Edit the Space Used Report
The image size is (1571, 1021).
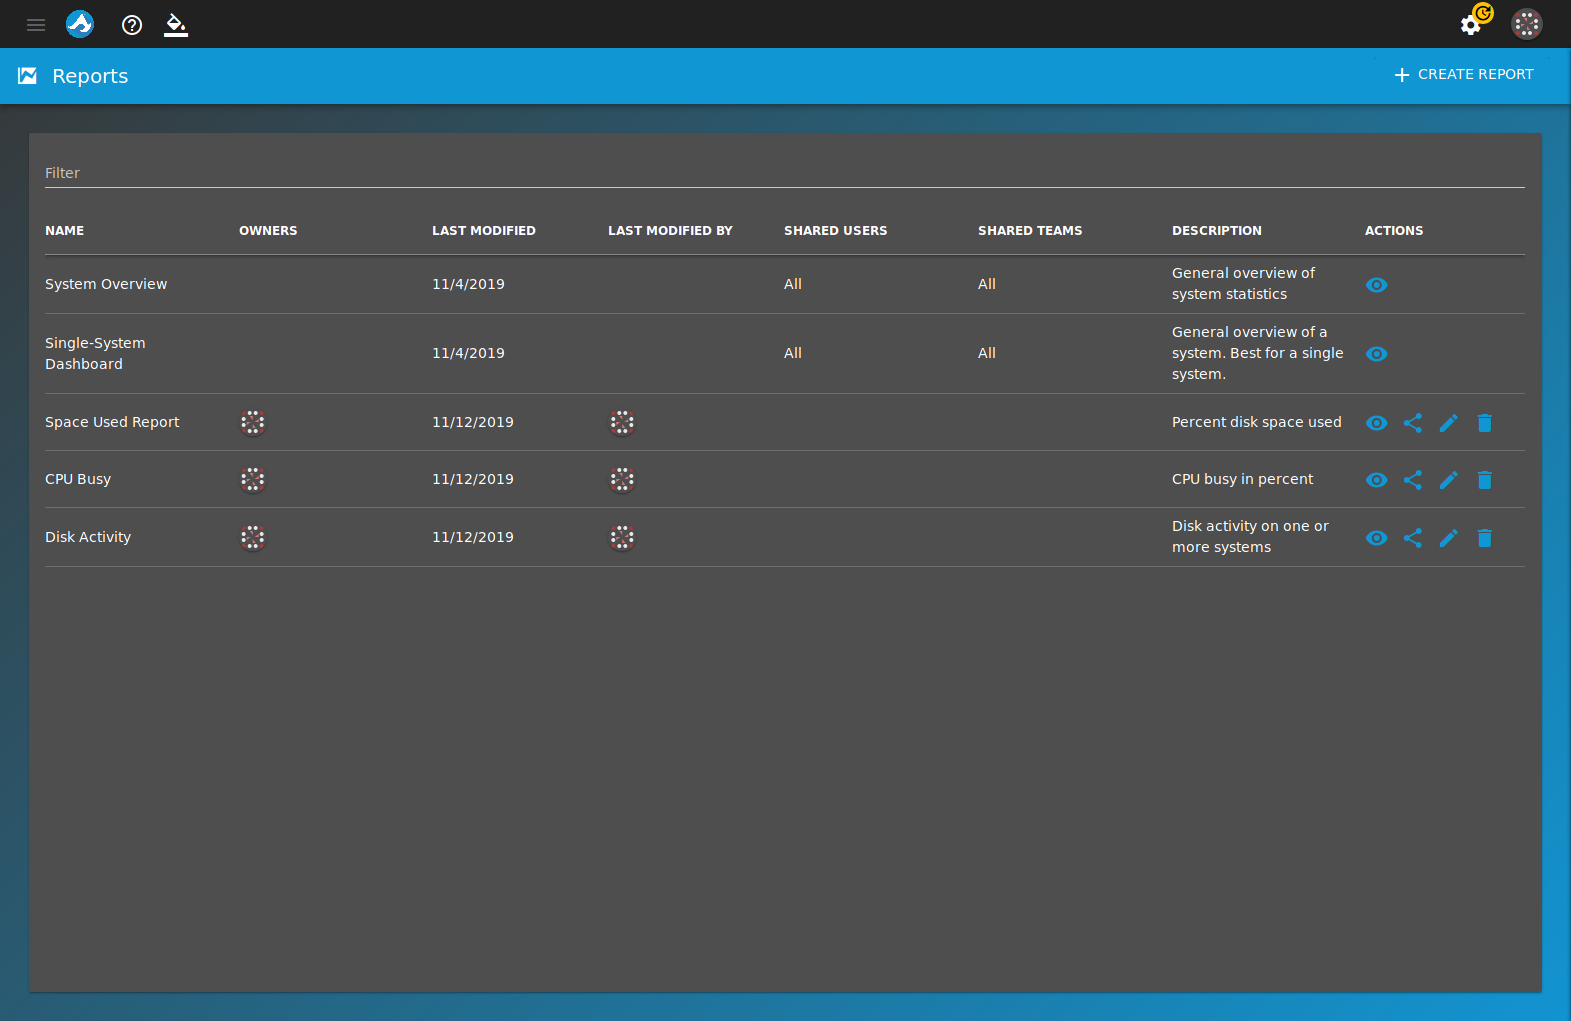coord(1449,423)
